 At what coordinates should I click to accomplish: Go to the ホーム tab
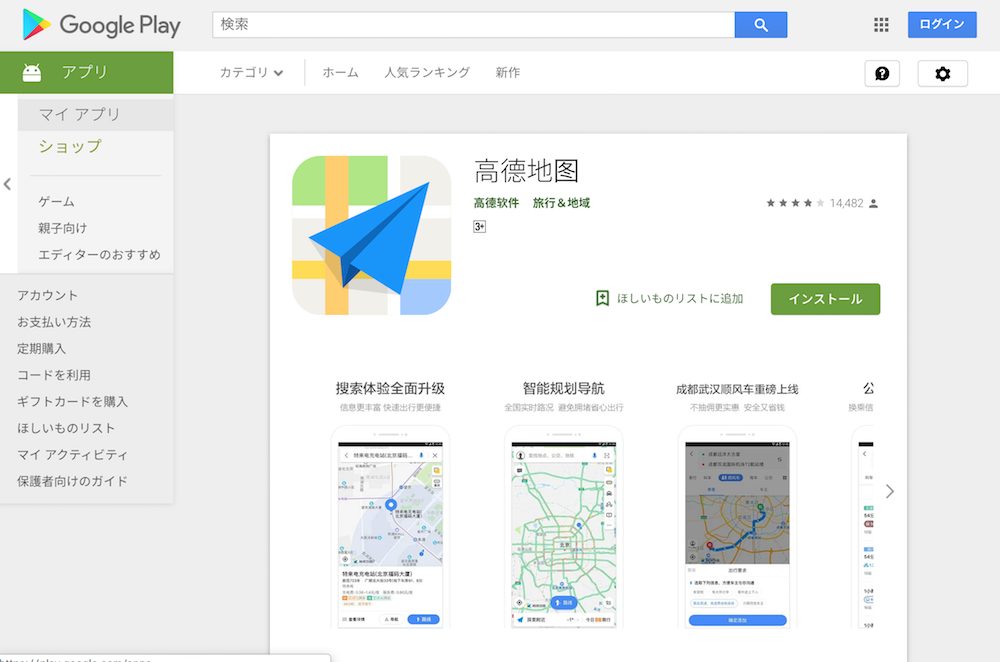coord(340,72)
